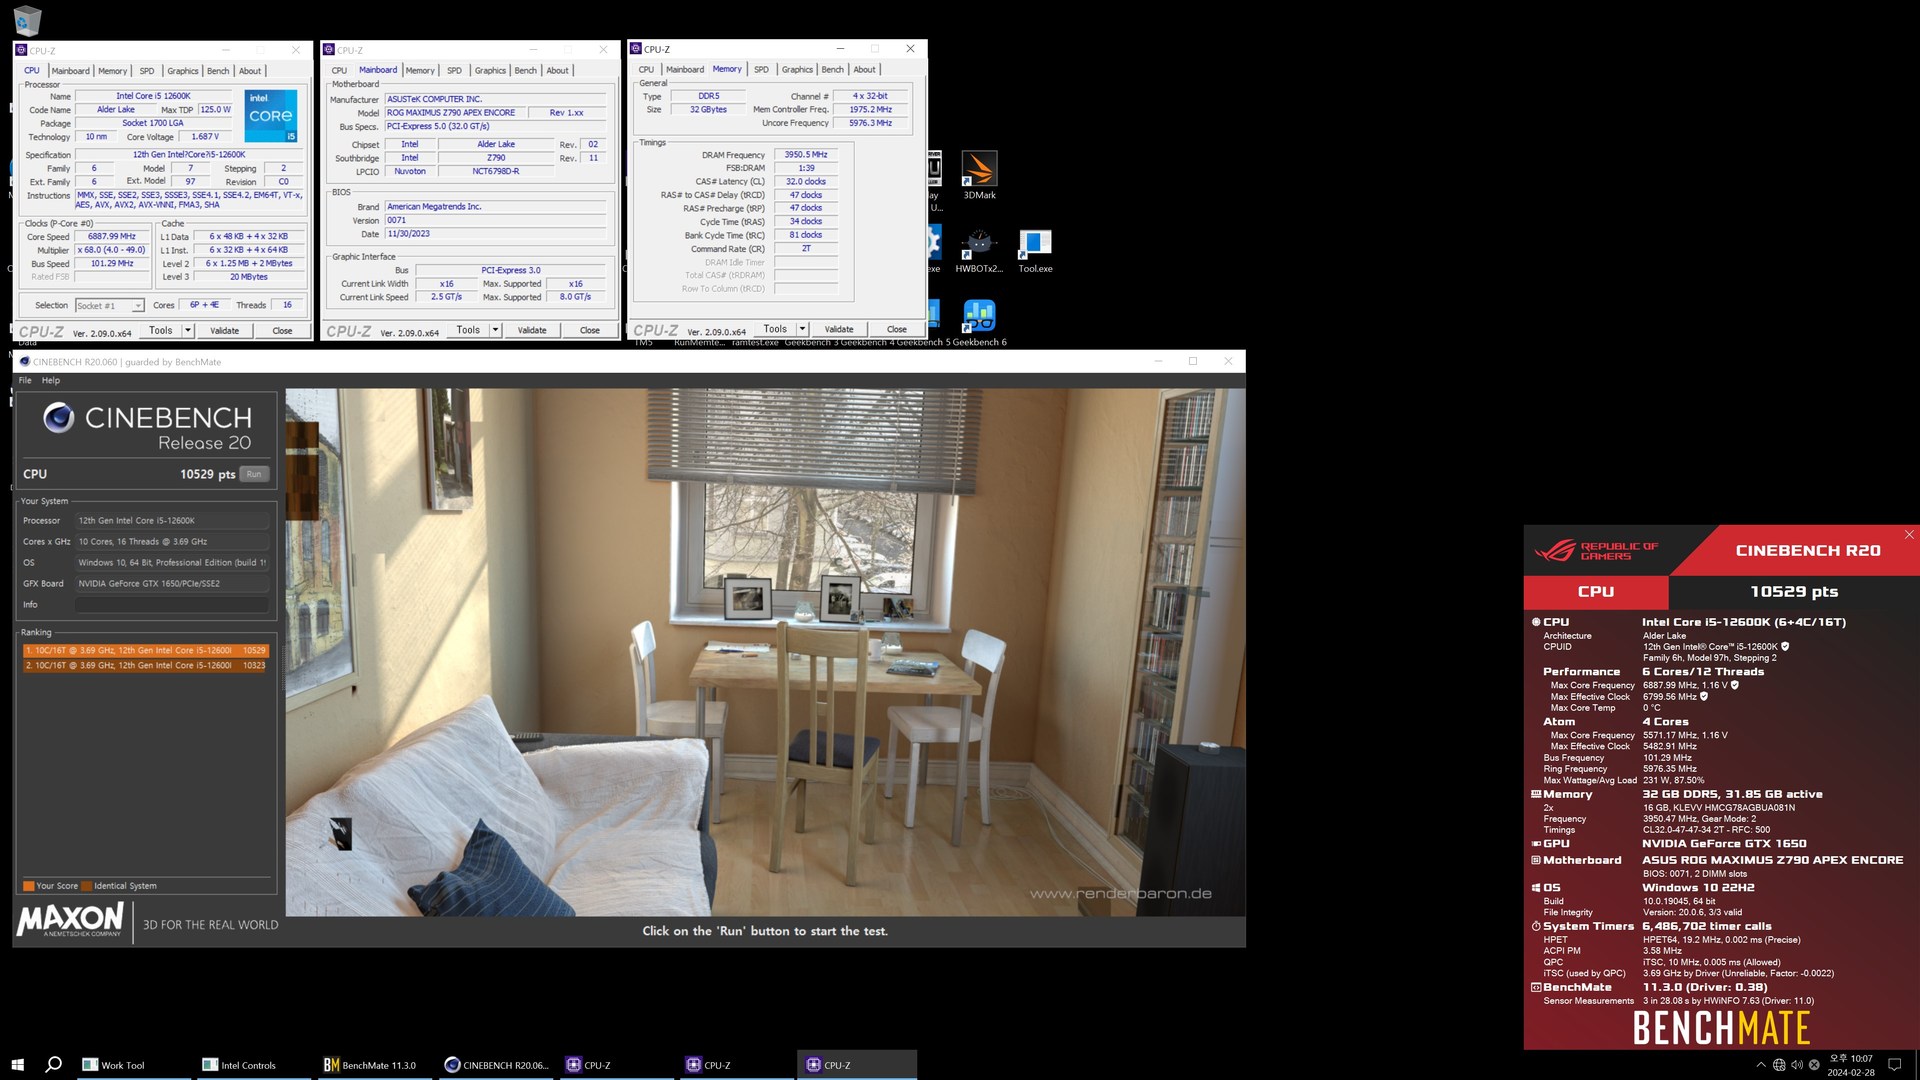Open the 3DMark desktop shortcut
The height and width of the screenshot is (1080, 1920).
(x=979, y=175)
